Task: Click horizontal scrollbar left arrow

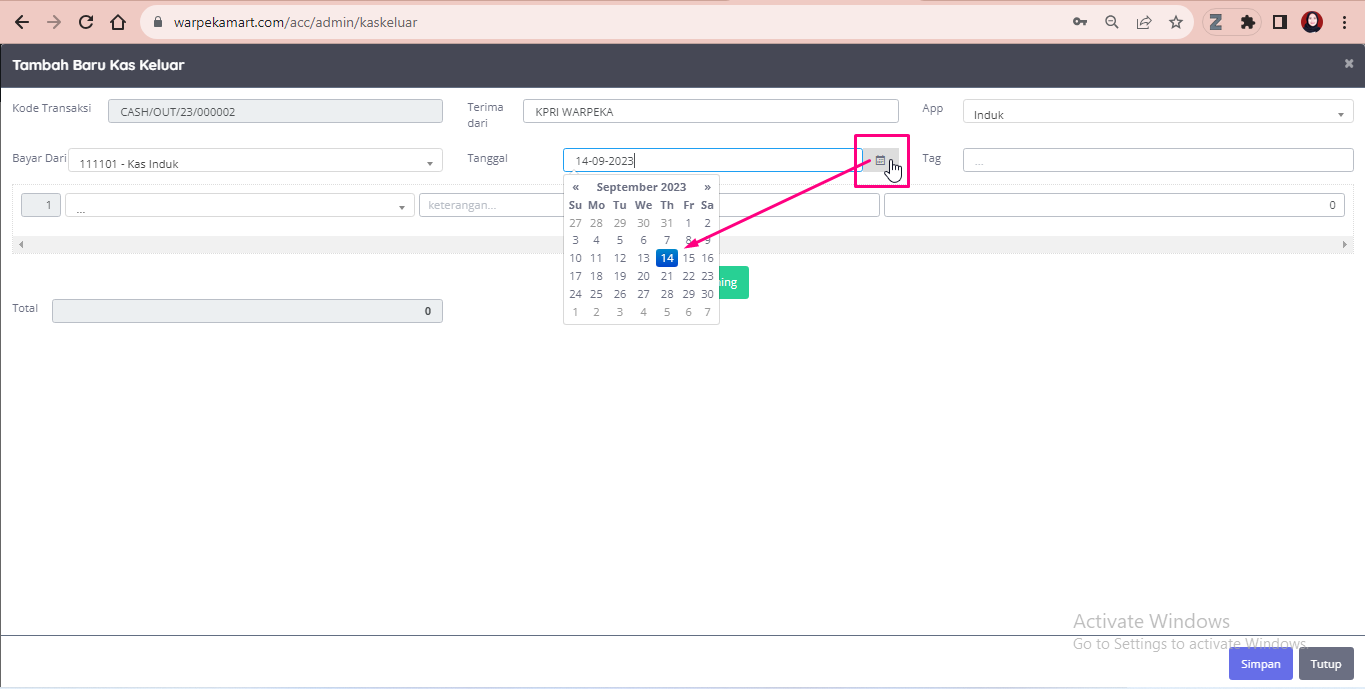Action: click(x=20, y=244)
